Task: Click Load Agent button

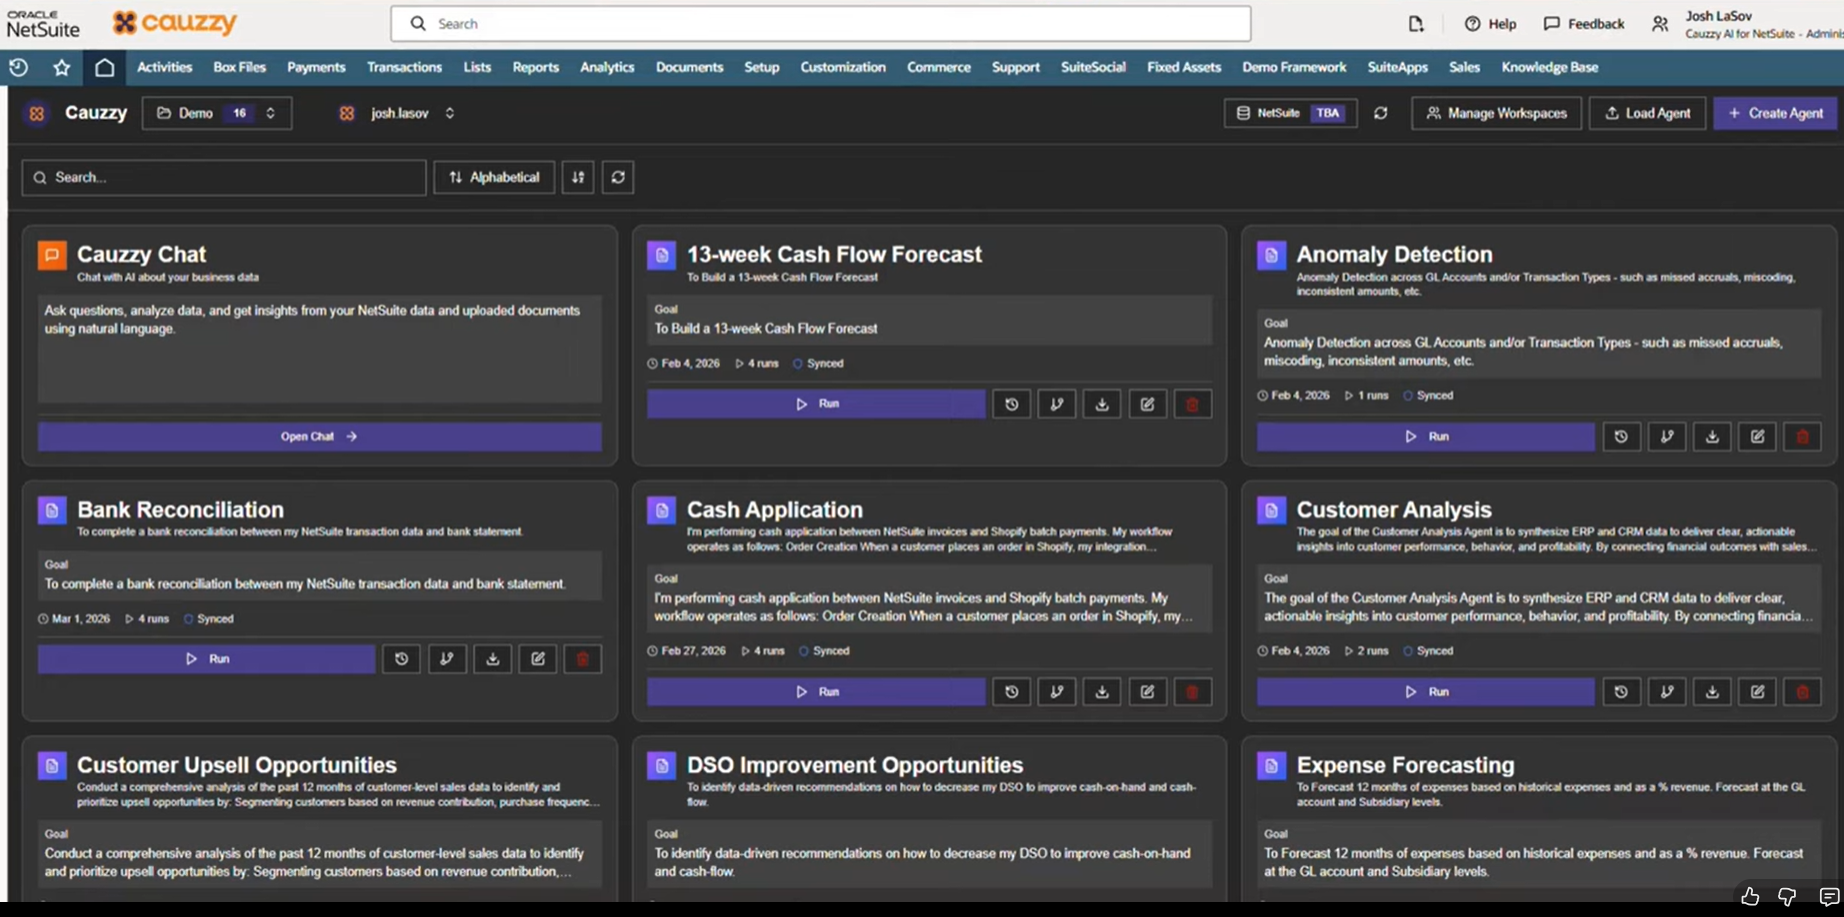Action: (1647, 113)
